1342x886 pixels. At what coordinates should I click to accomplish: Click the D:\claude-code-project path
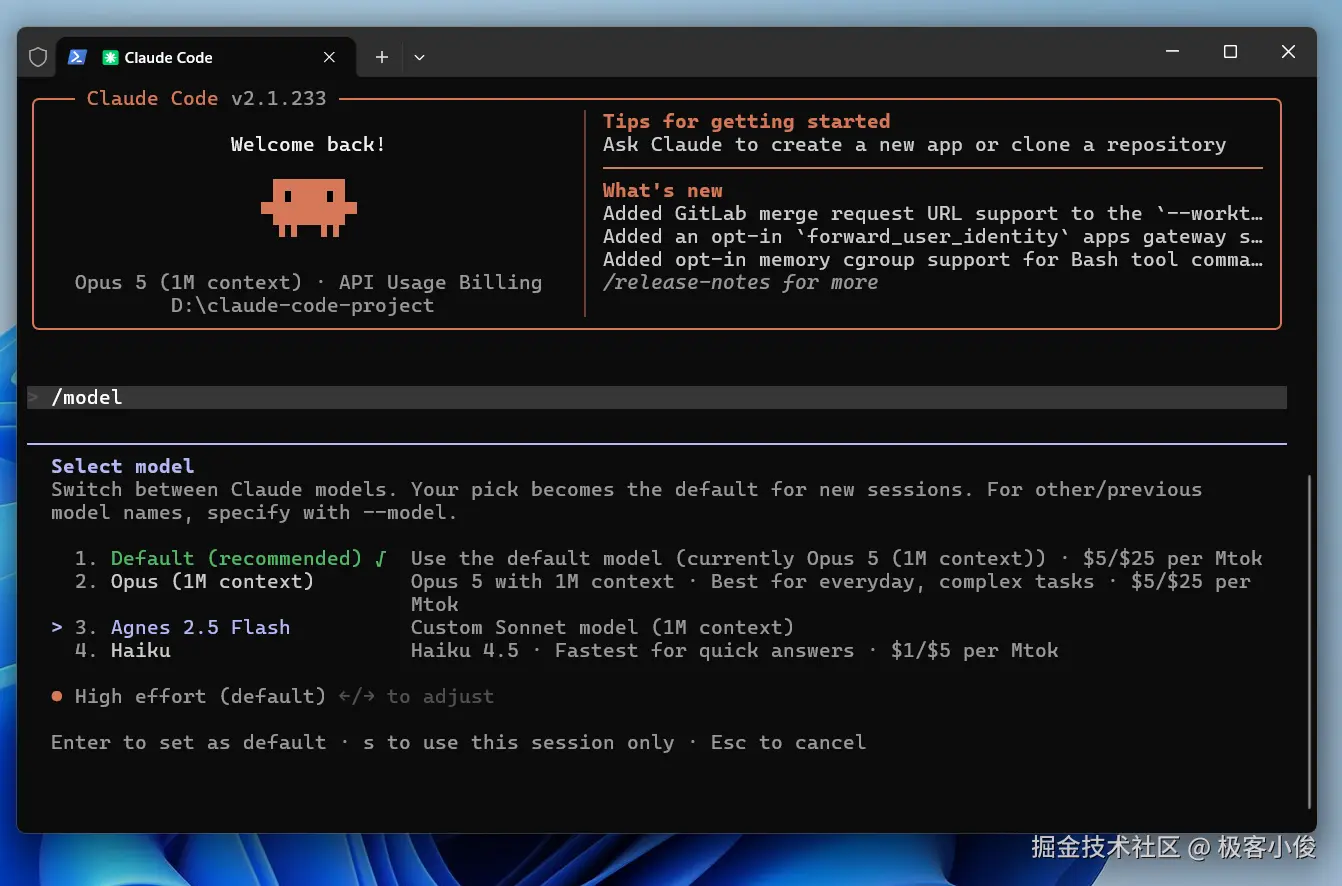tap(302, 305)
